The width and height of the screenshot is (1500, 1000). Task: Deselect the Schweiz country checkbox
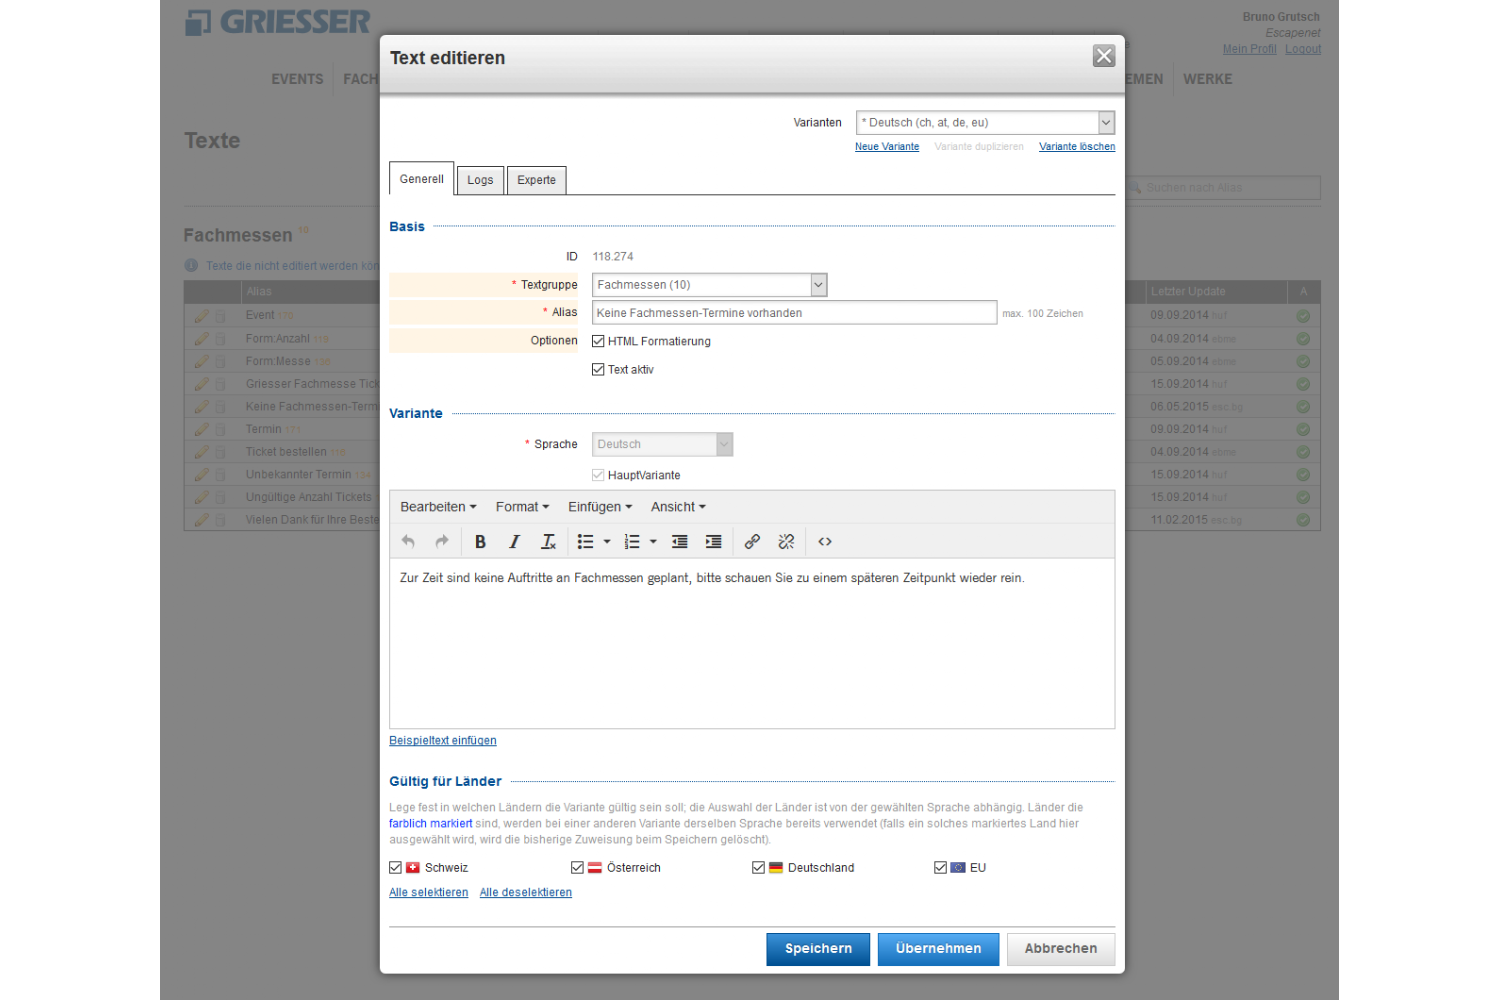(396, 868)
